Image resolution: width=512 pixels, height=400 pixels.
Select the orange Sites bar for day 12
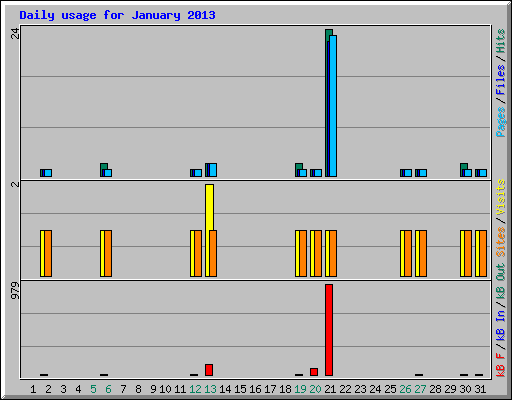tap(198, 253)
